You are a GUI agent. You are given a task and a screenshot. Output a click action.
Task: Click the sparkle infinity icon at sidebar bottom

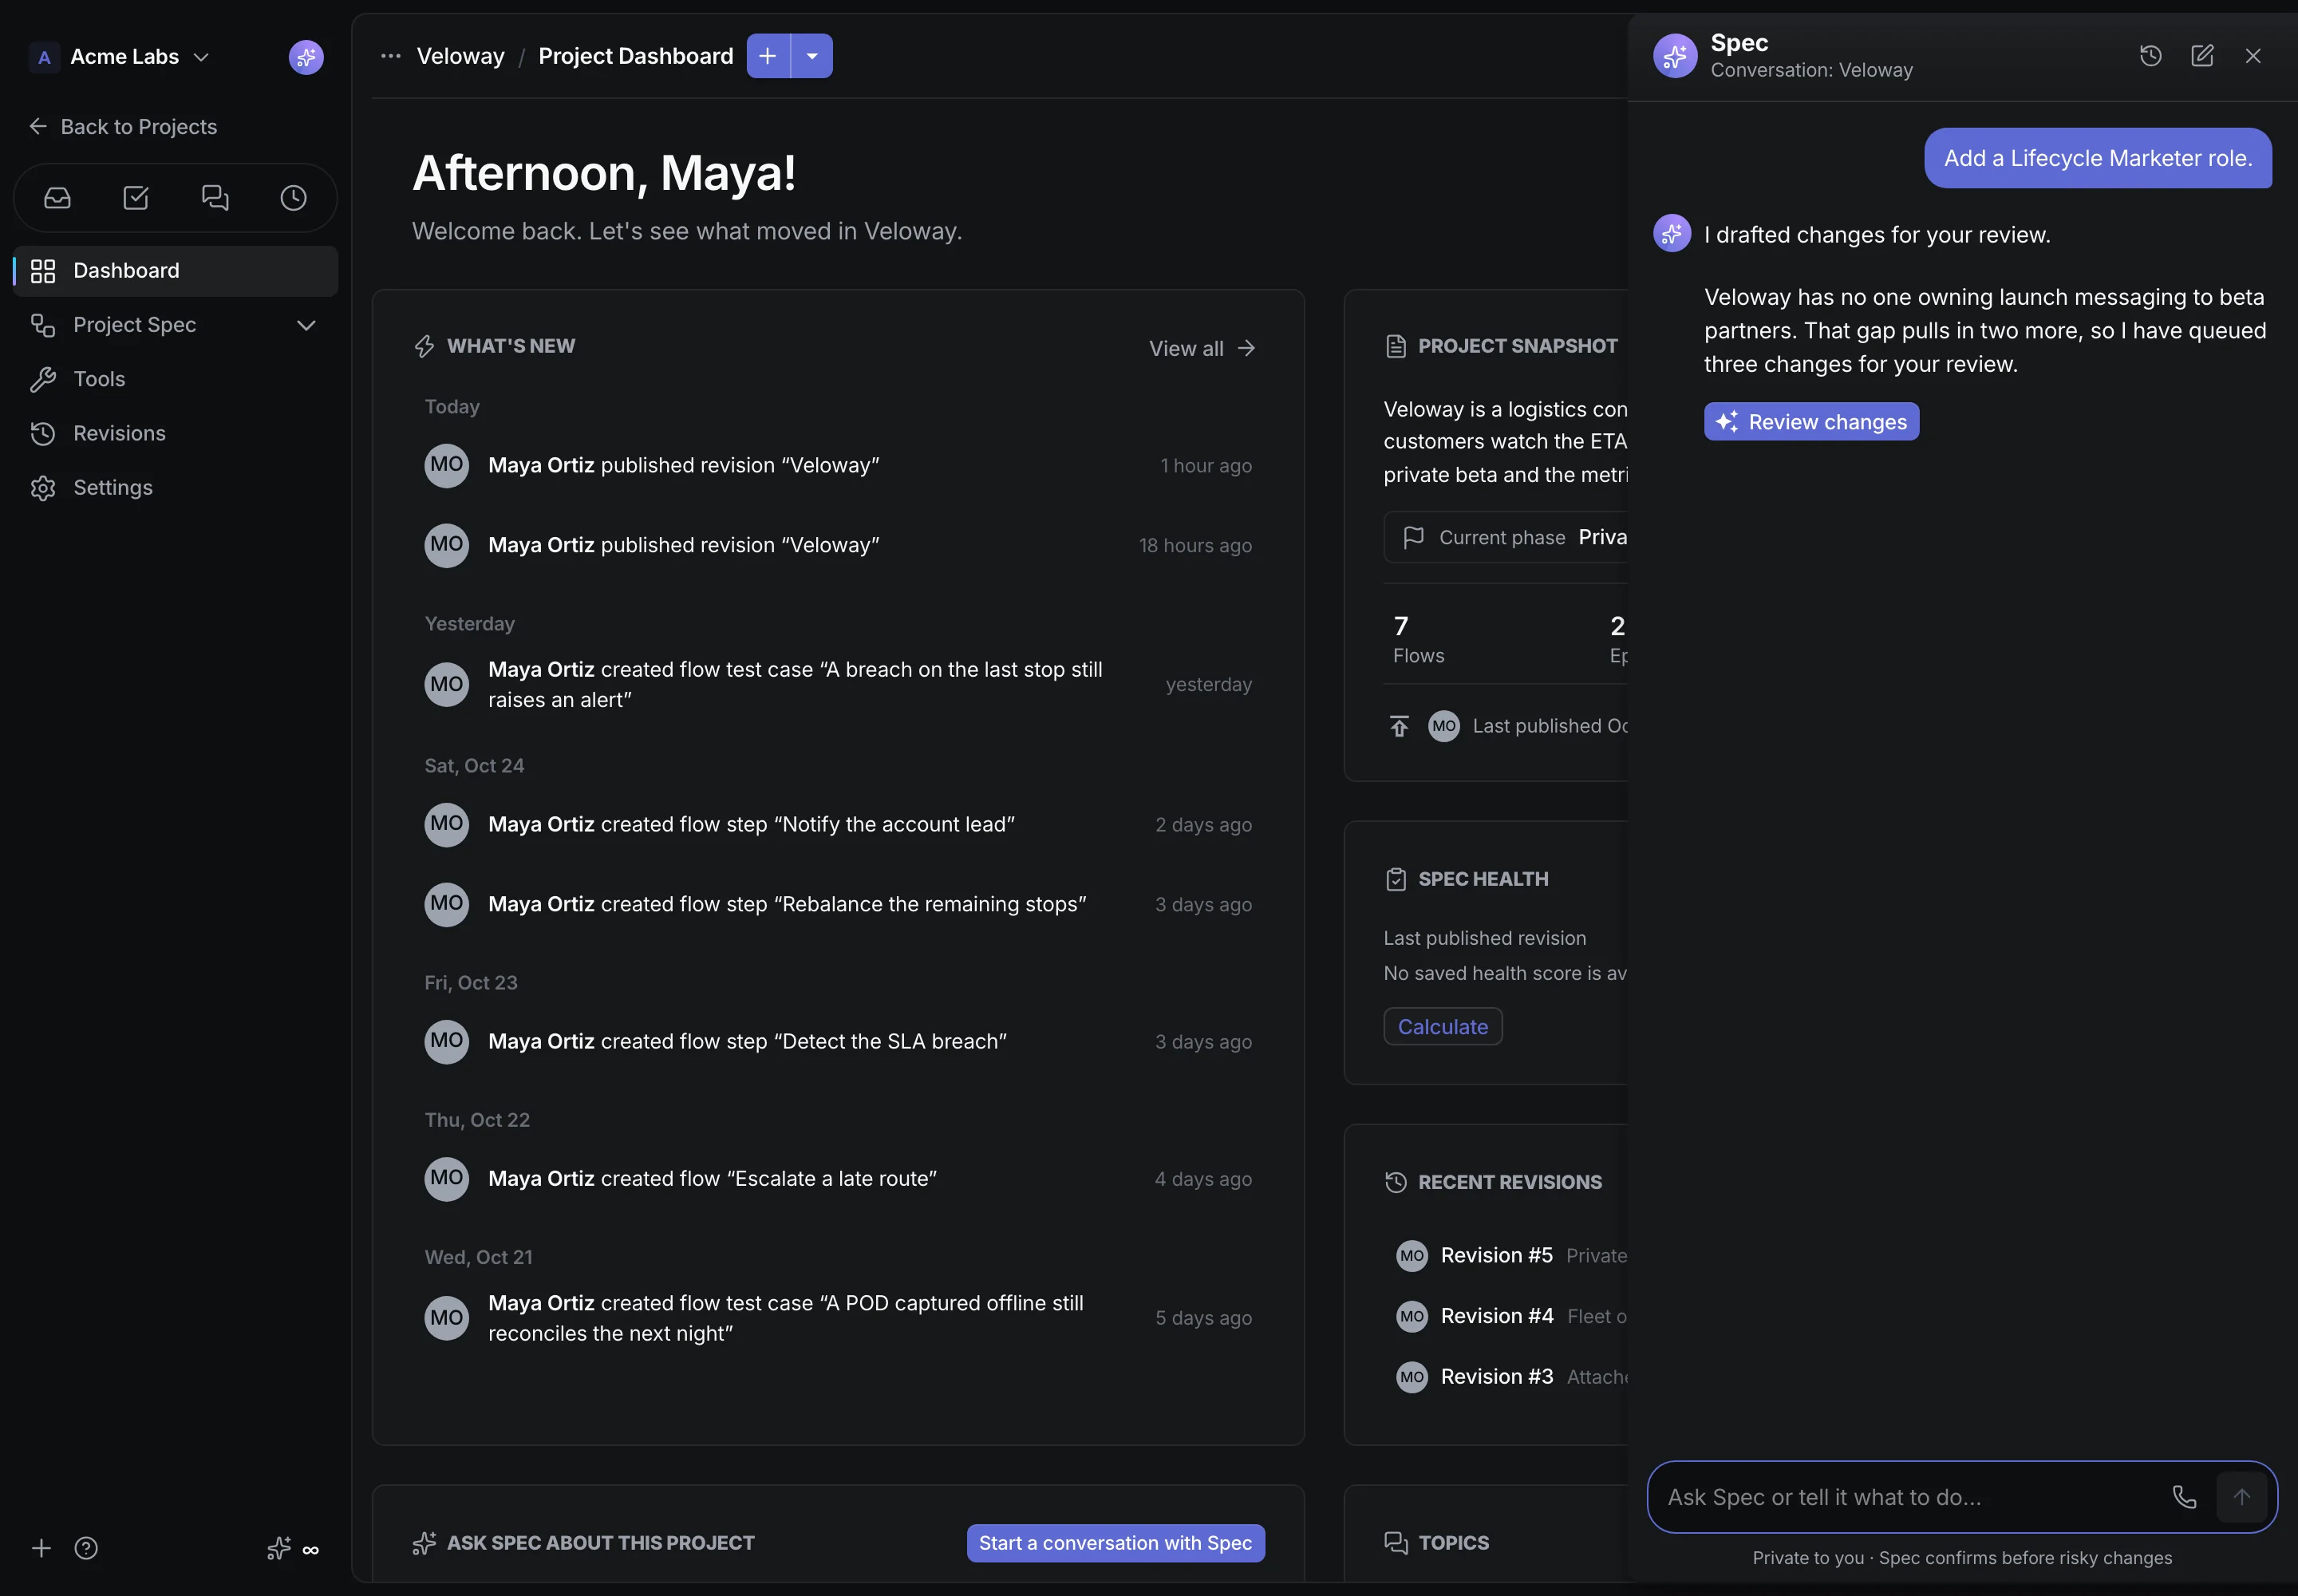click(x=292, y=1549)
